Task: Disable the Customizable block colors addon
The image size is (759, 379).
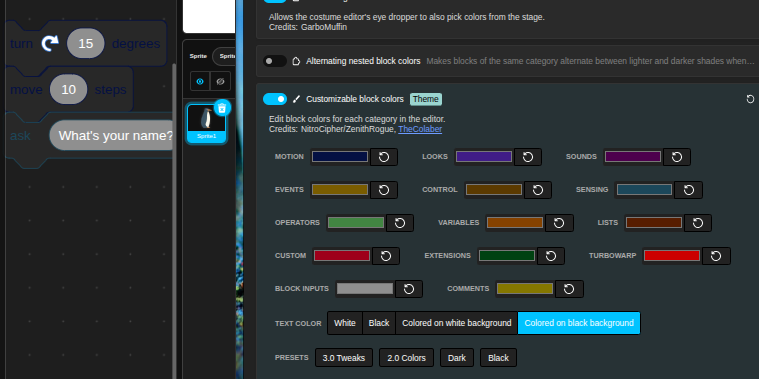Action: pos(275,99)
